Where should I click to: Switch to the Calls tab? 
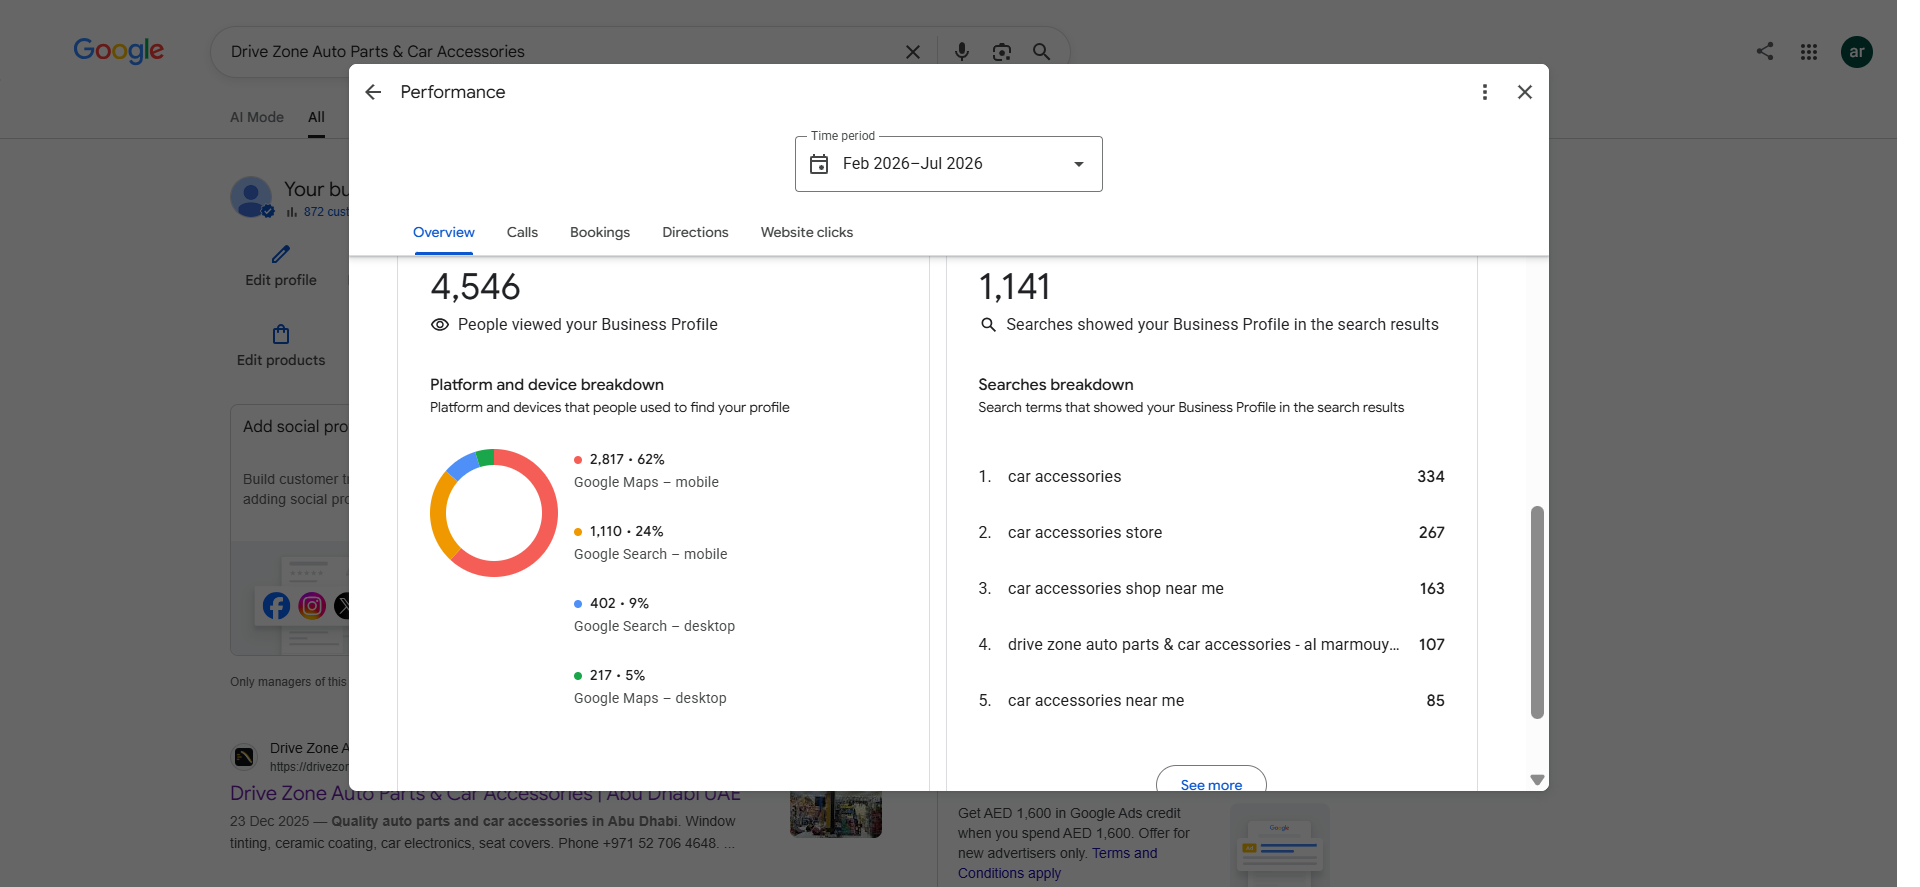click(x=522, y=232)
